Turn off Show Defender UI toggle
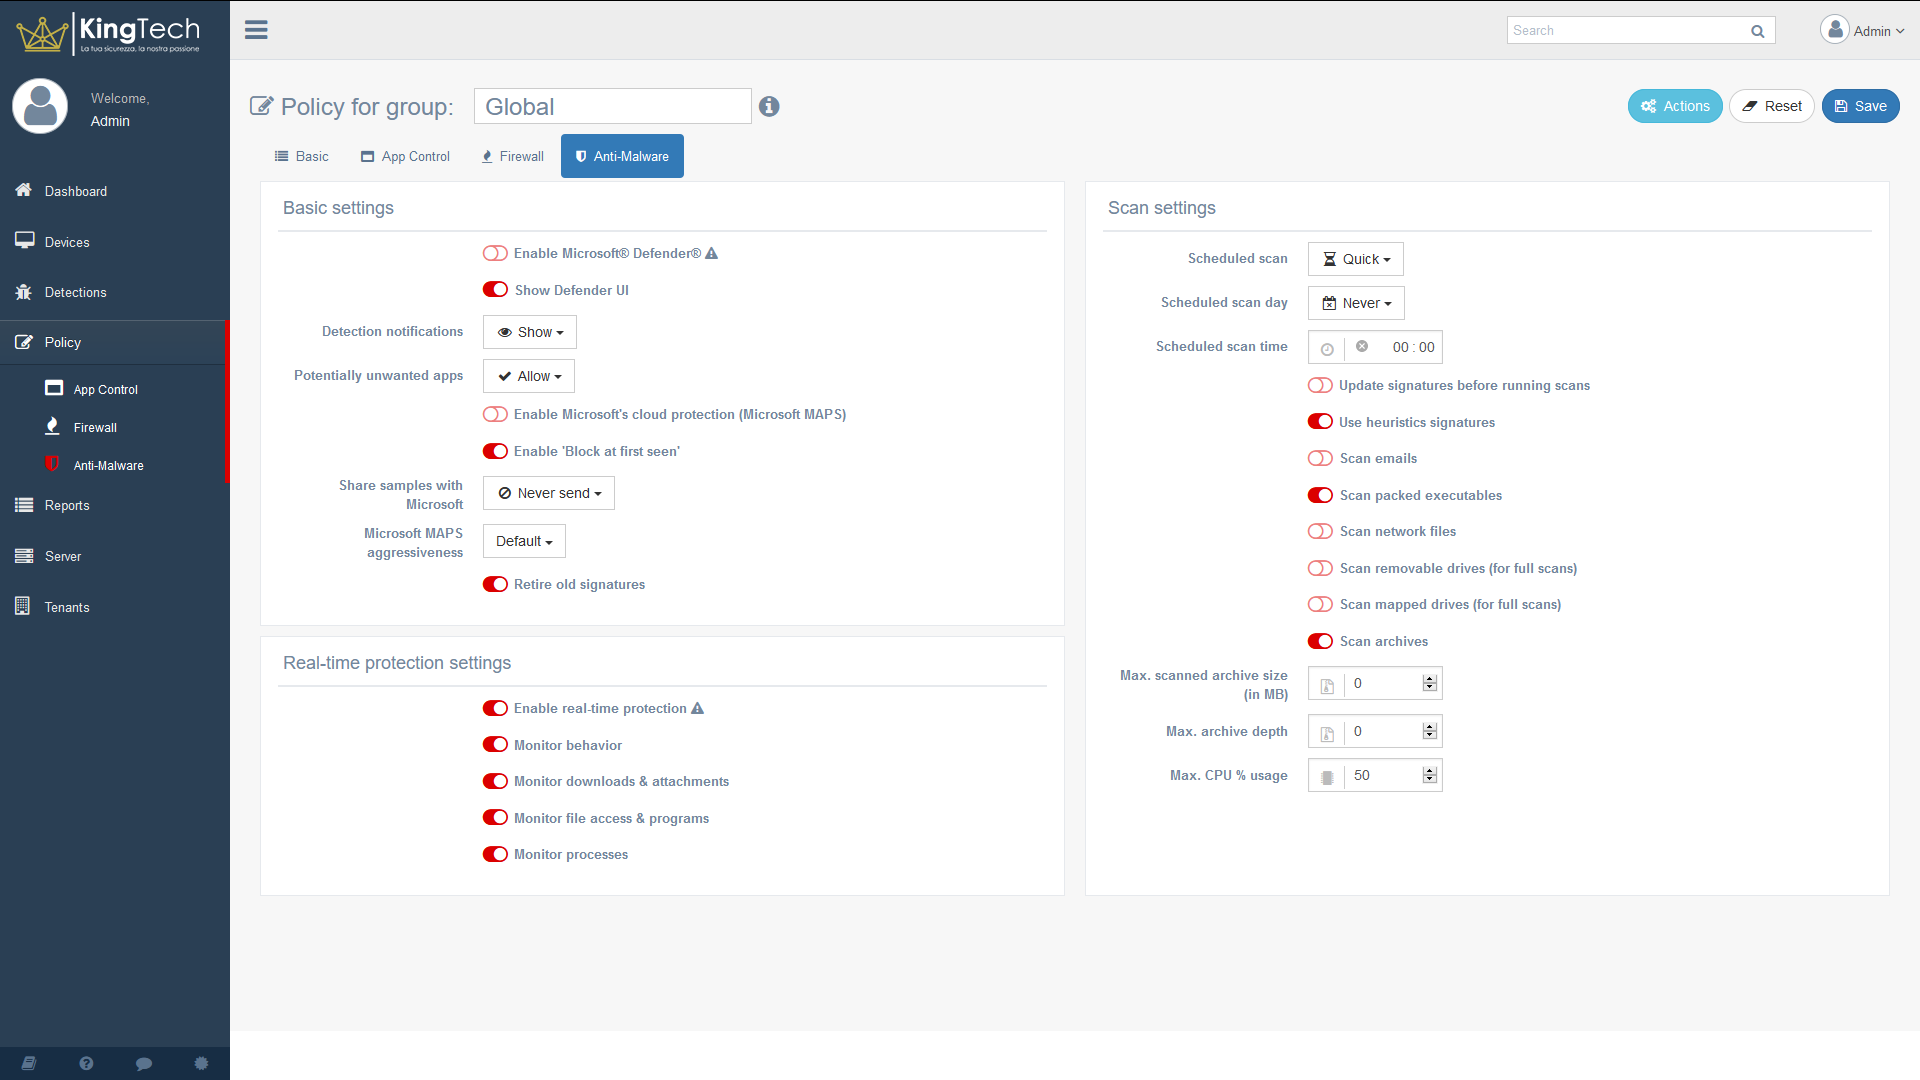Viewport: 1920px width, 1080px height. click(x=495, y=290)
